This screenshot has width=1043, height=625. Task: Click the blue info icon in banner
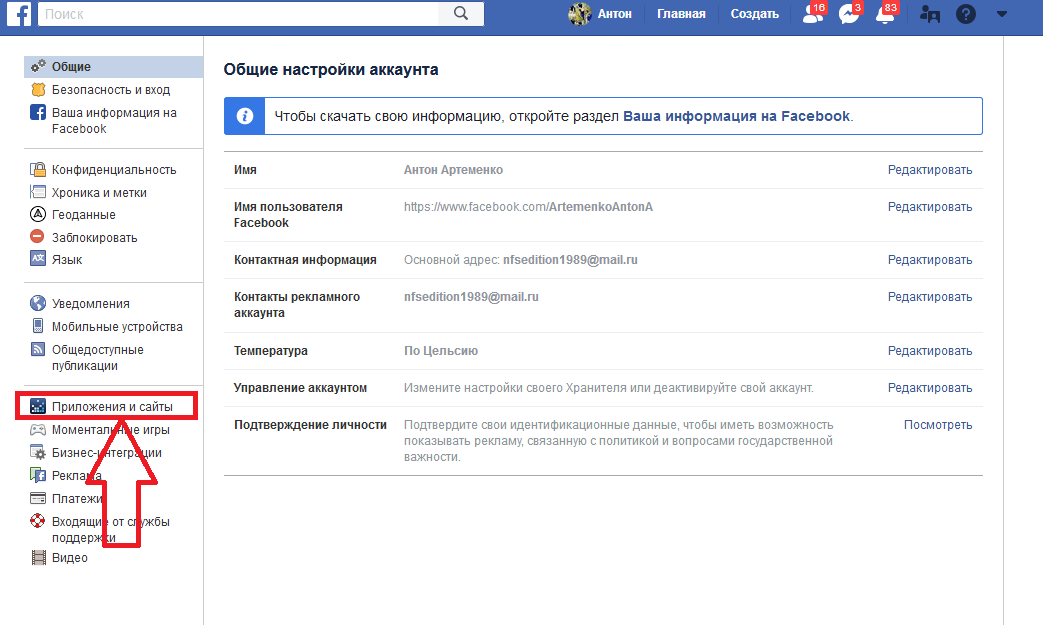pos(245,116)
